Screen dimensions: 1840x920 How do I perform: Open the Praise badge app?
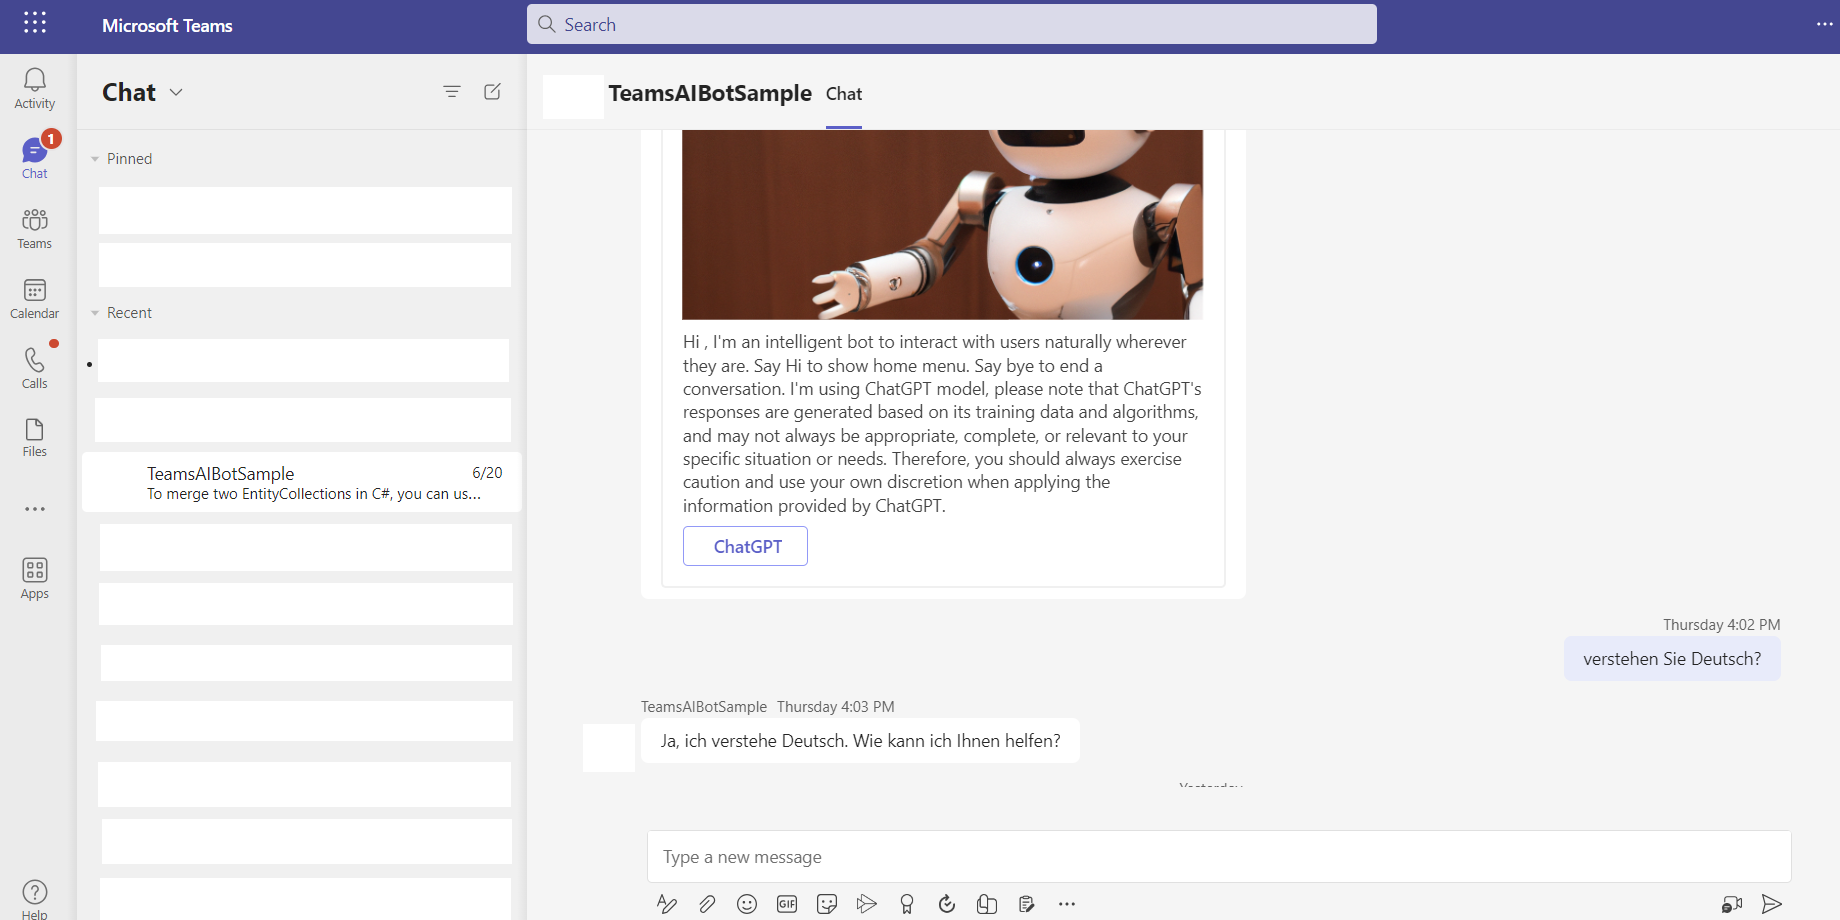pyautogui.click(x=907, y=904)
